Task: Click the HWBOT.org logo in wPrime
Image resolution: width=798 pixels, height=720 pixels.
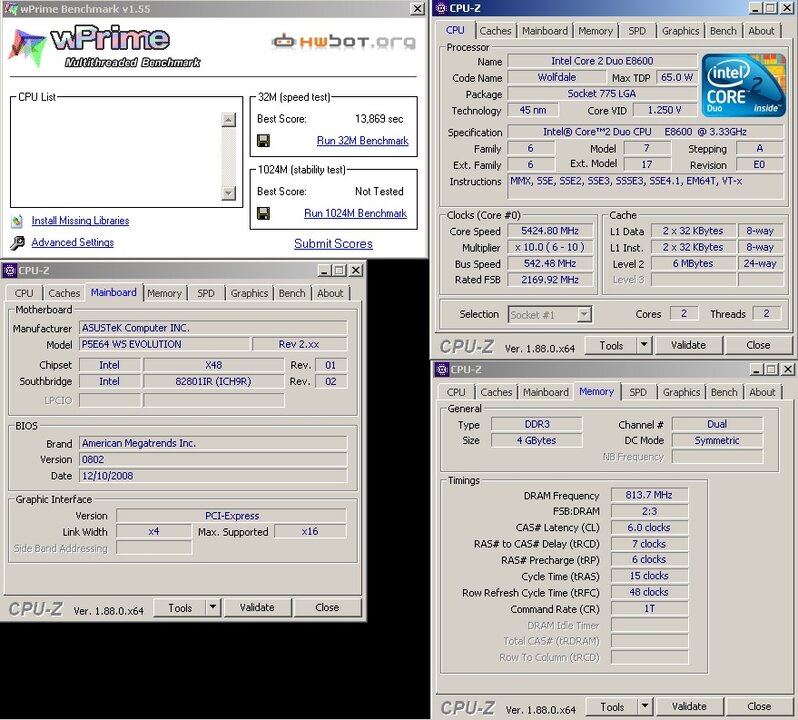Action: point(344,41)
